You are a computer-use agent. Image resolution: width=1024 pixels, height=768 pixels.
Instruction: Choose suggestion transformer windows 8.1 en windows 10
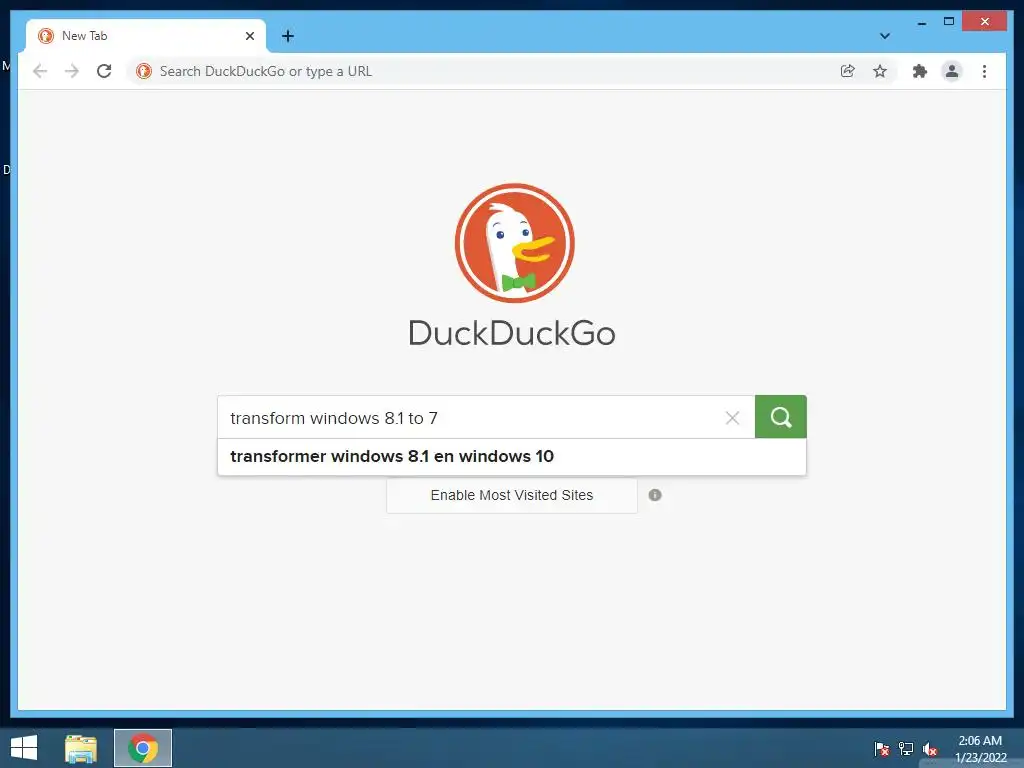512,456
